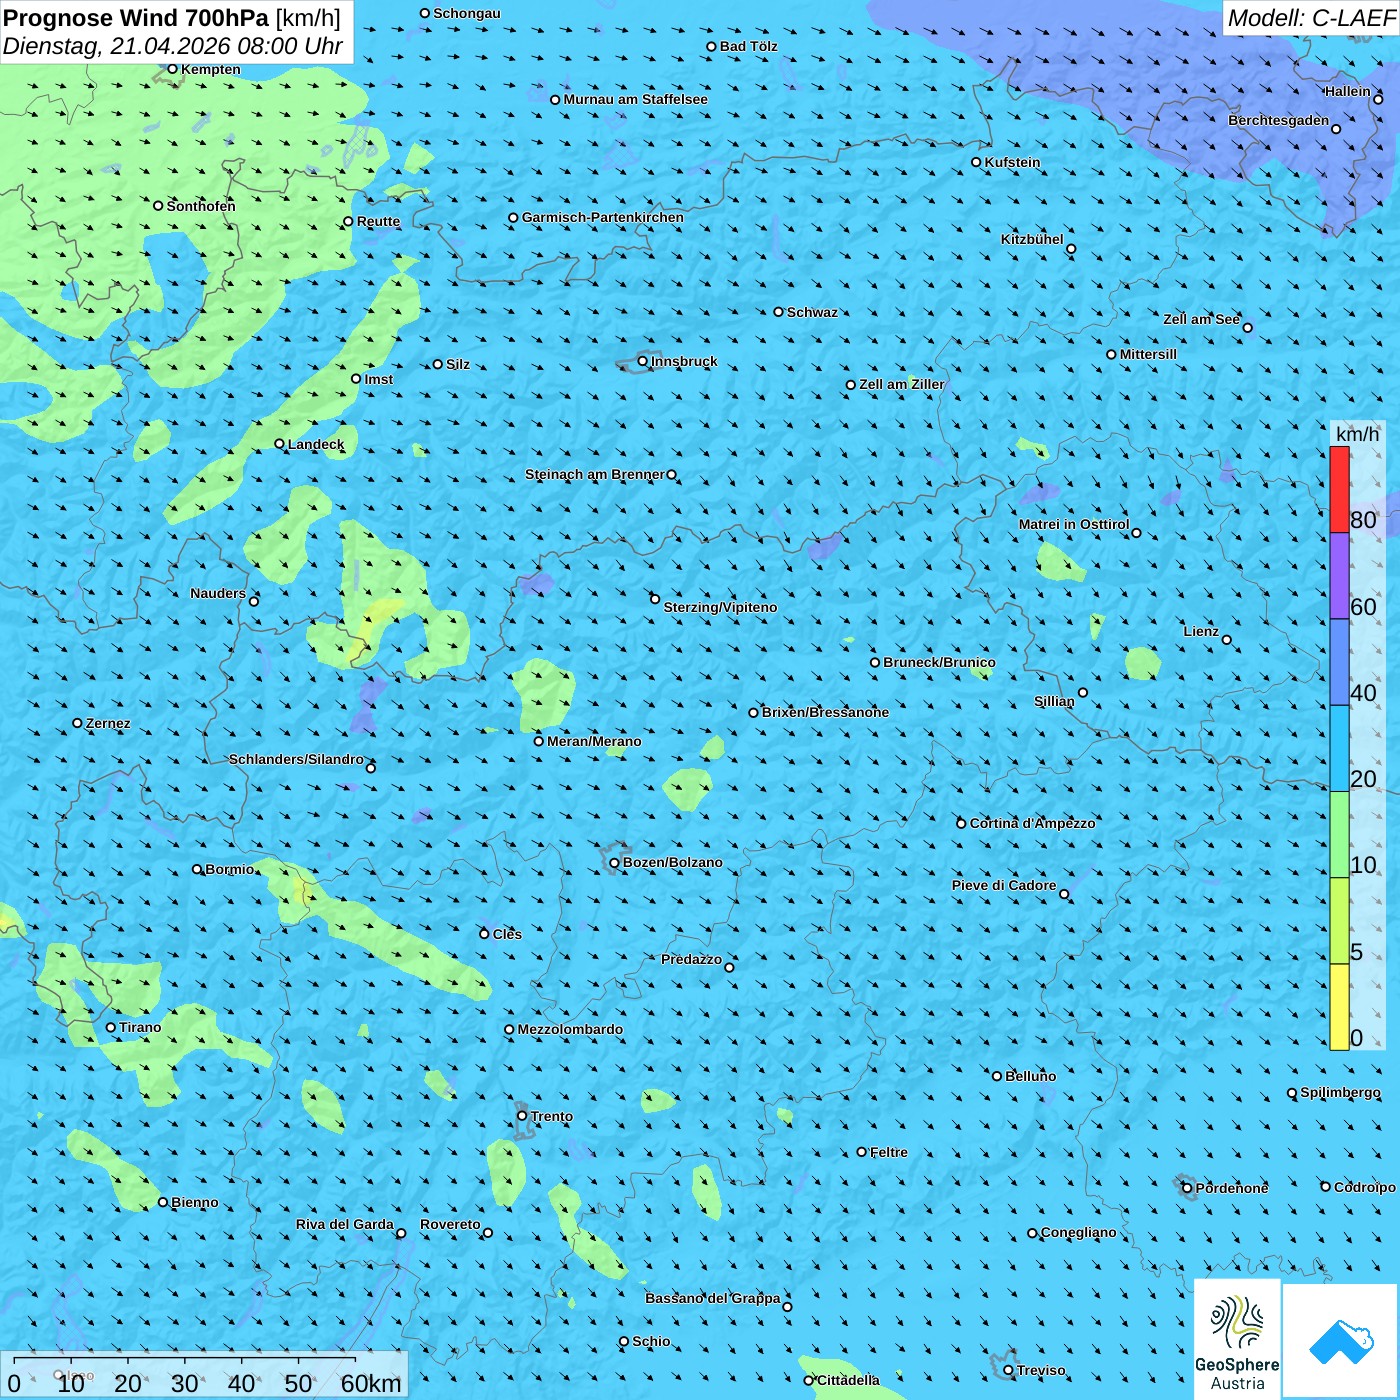
Task: Click the 'Codroipo' label
Action: tap(1365, 1187)
